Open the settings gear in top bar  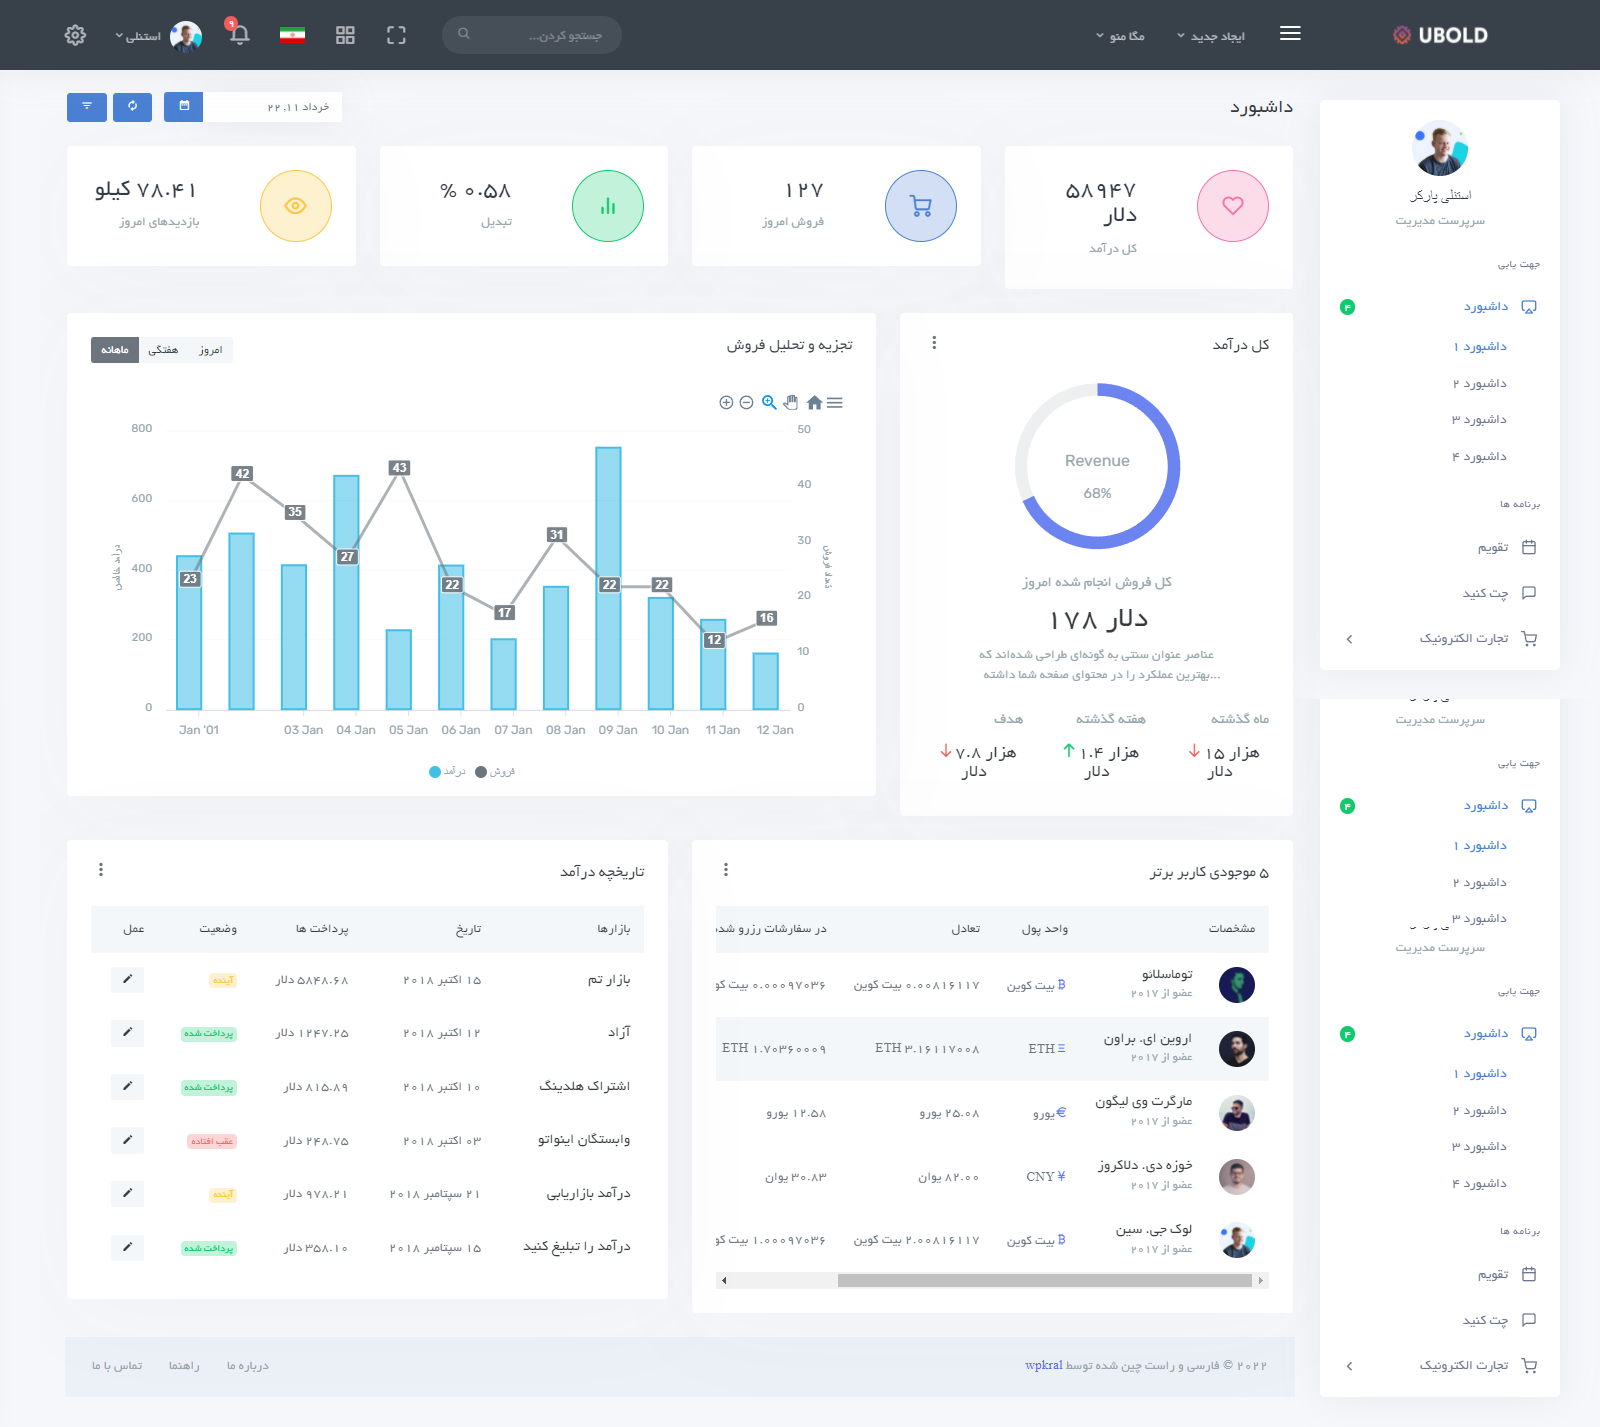[75, 35]
